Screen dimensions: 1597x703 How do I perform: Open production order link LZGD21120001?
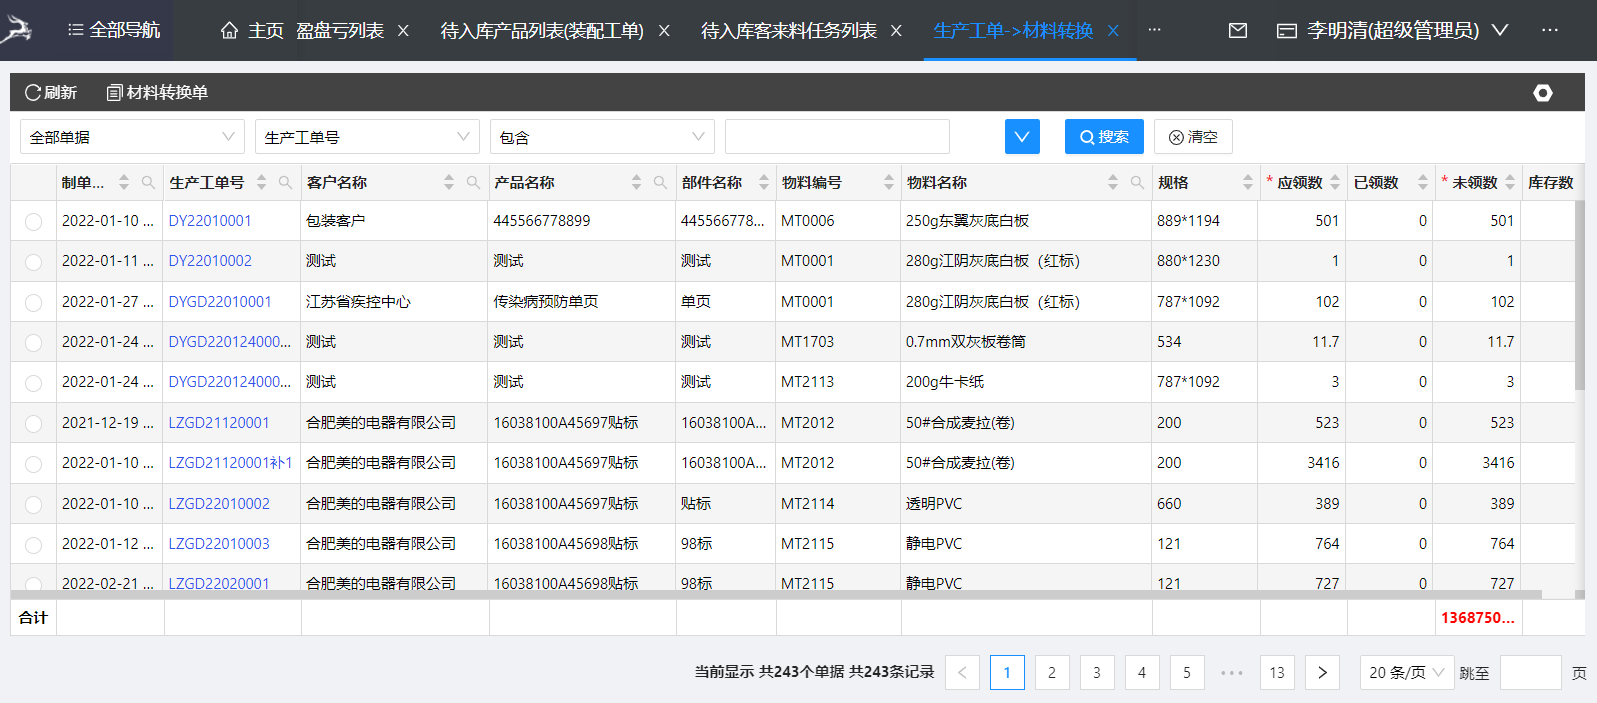(219, 423)
